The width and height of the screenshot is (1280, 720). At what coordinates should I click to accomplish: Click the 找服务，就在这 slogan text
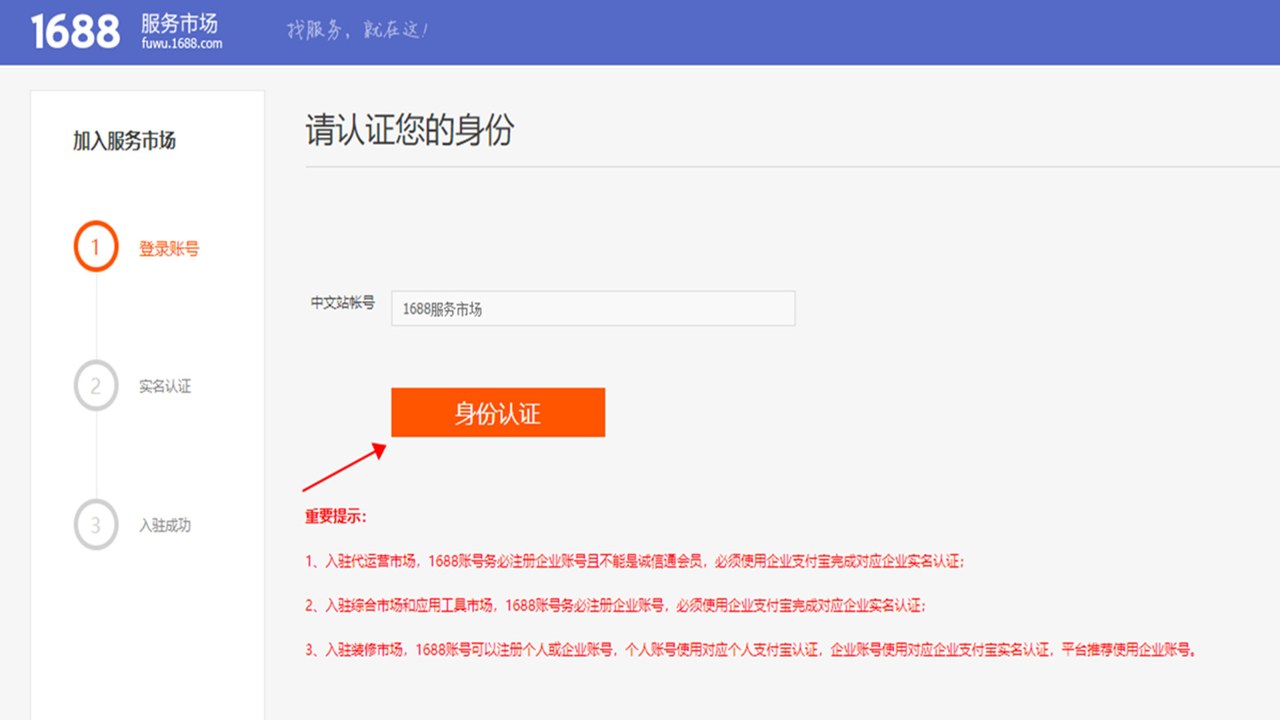point(359,30)
